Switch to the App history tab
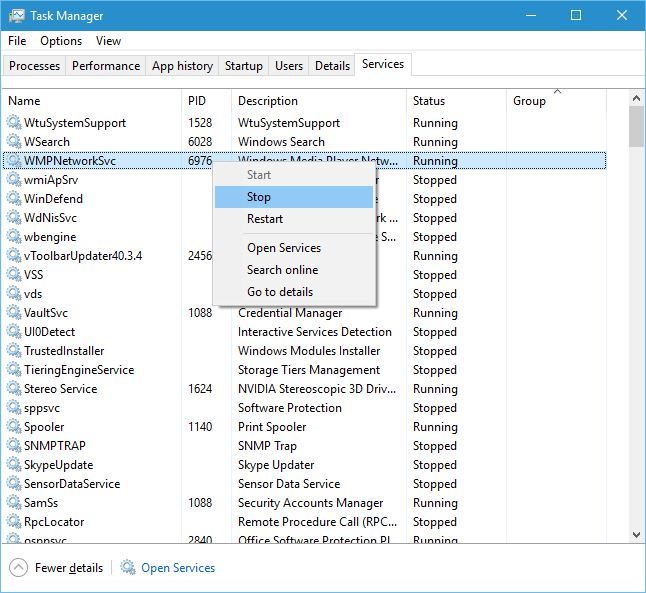 (x=182, y=66)
